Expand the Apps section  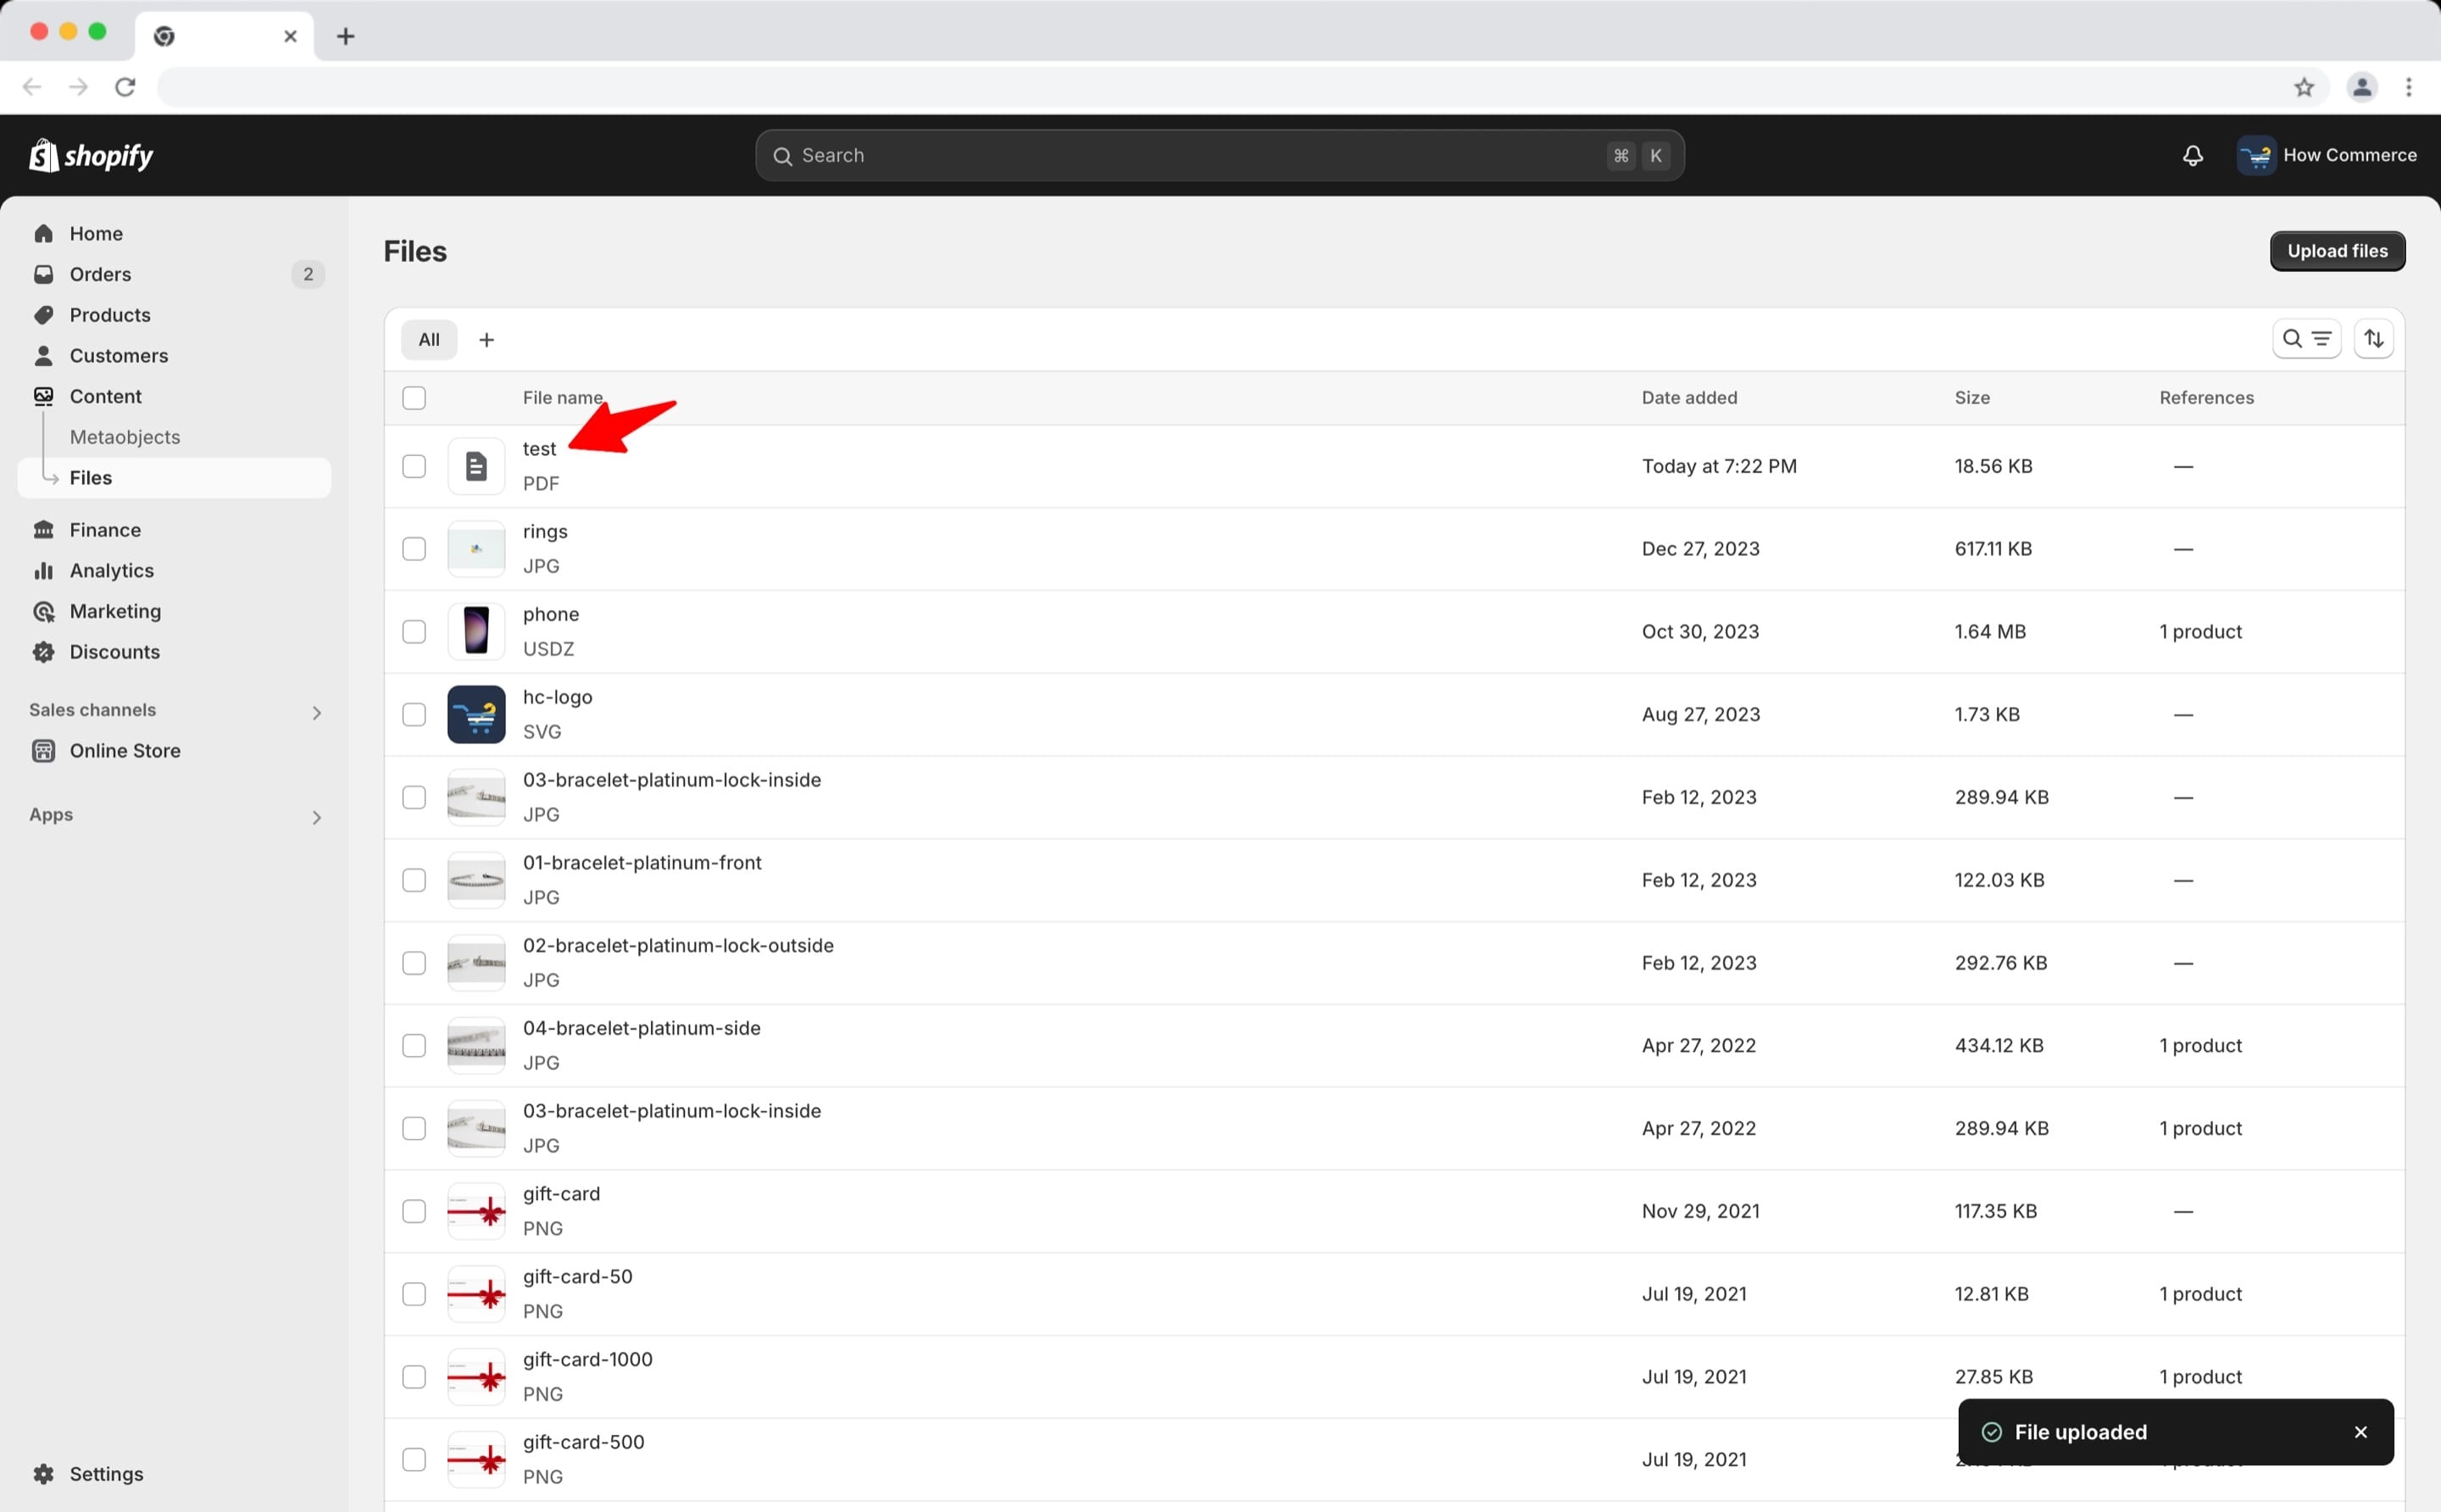coord(316,818)
